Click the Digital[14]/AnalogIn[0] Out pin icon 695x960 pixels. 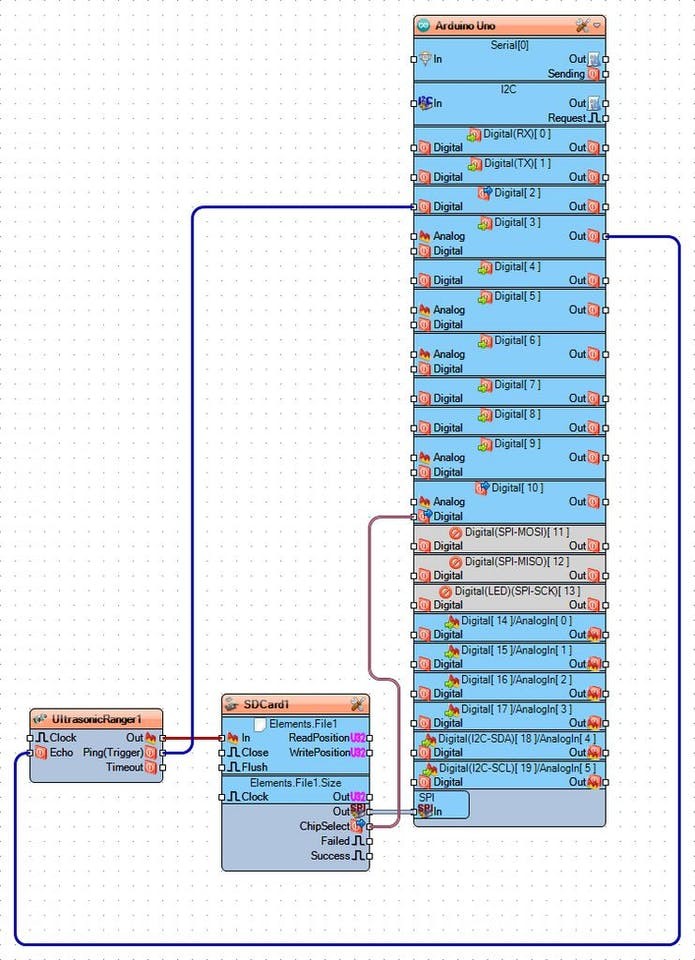pyautogui.click(x=593, y=634)
